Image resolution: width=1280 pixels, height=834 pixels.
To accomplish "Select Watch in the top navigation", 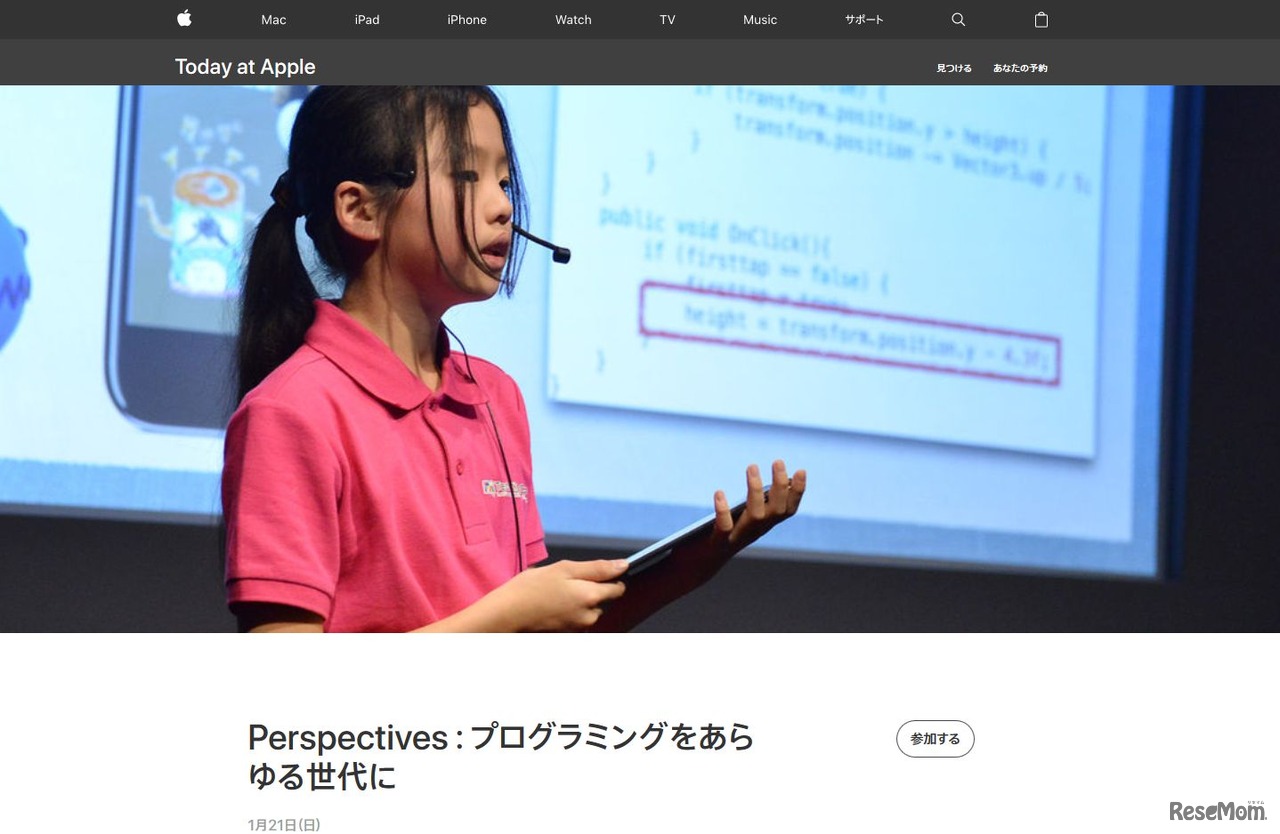I will (x=572, y=19).
